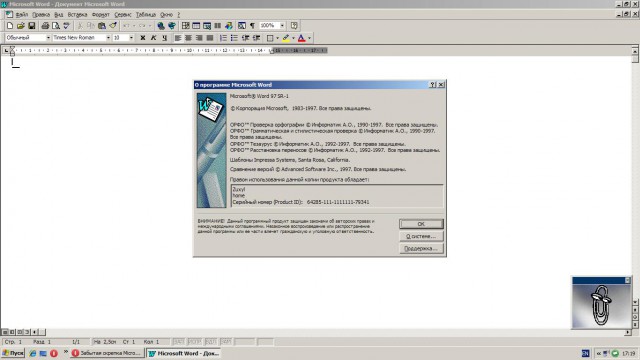Show the Web toolbar icon

[172, 26]
